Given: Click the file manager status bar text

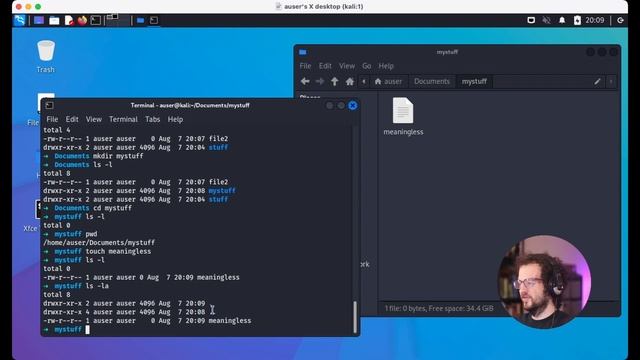Looking at the screenshot, I should [439, 308].
